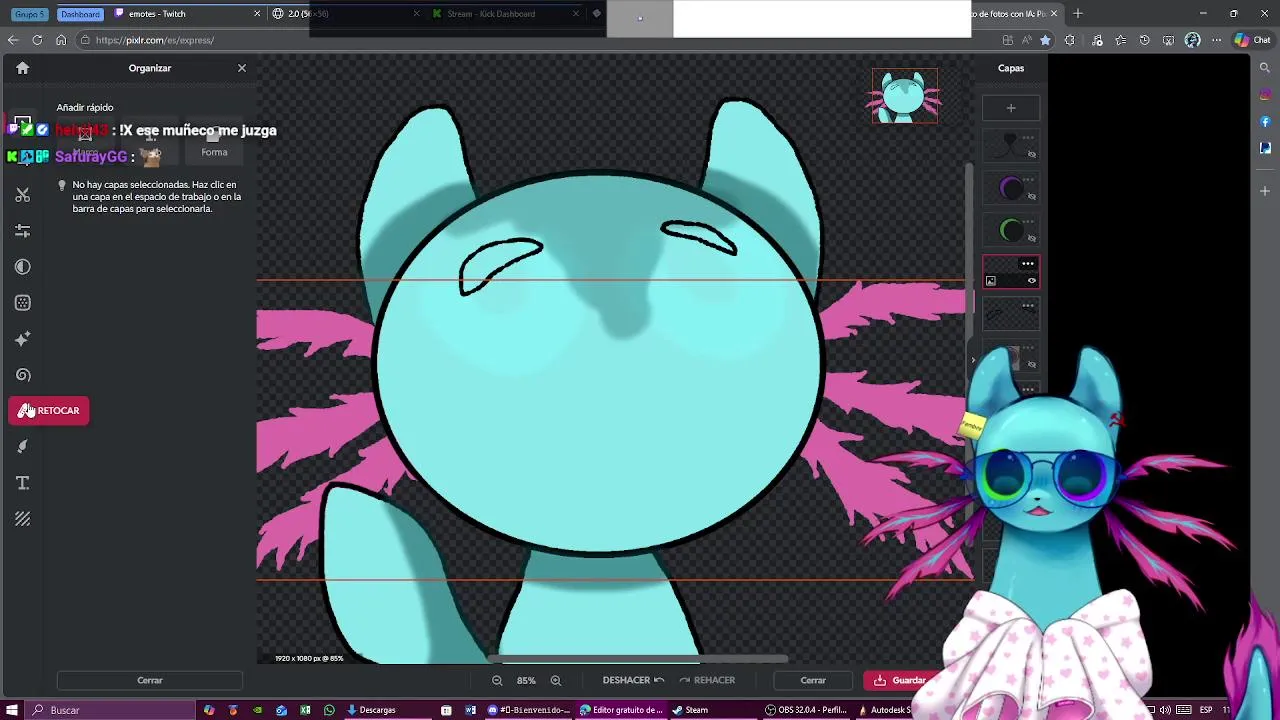Toggle visibility of the sixth layer

click(x=1032, y=364)
